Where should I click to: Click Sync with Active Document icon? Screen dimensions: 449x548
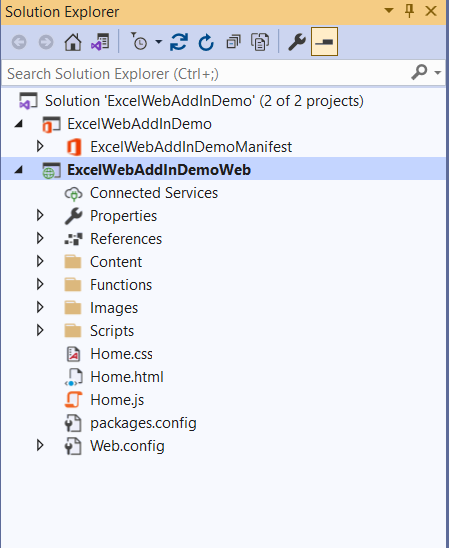(x=179, y=42)
